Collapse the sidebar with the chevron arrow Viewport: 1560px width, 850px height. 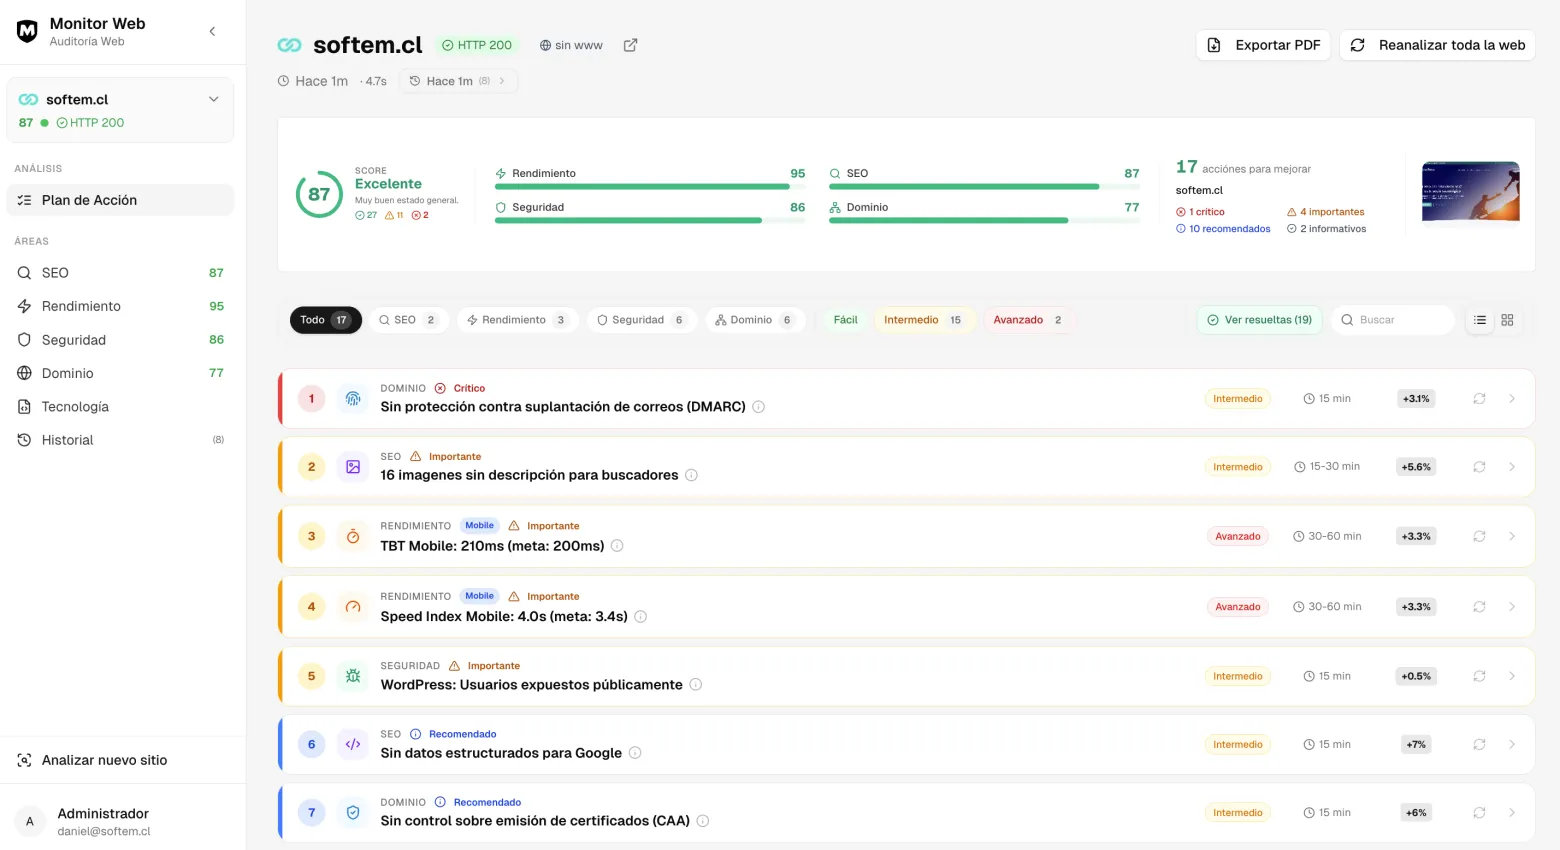(212, 32)
